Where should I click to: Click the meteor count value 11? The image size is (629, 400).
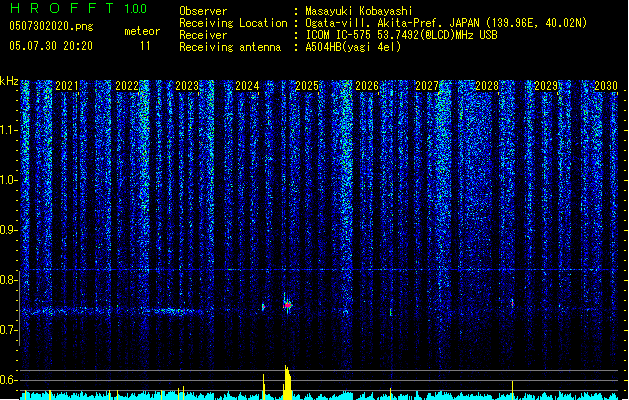145,46
